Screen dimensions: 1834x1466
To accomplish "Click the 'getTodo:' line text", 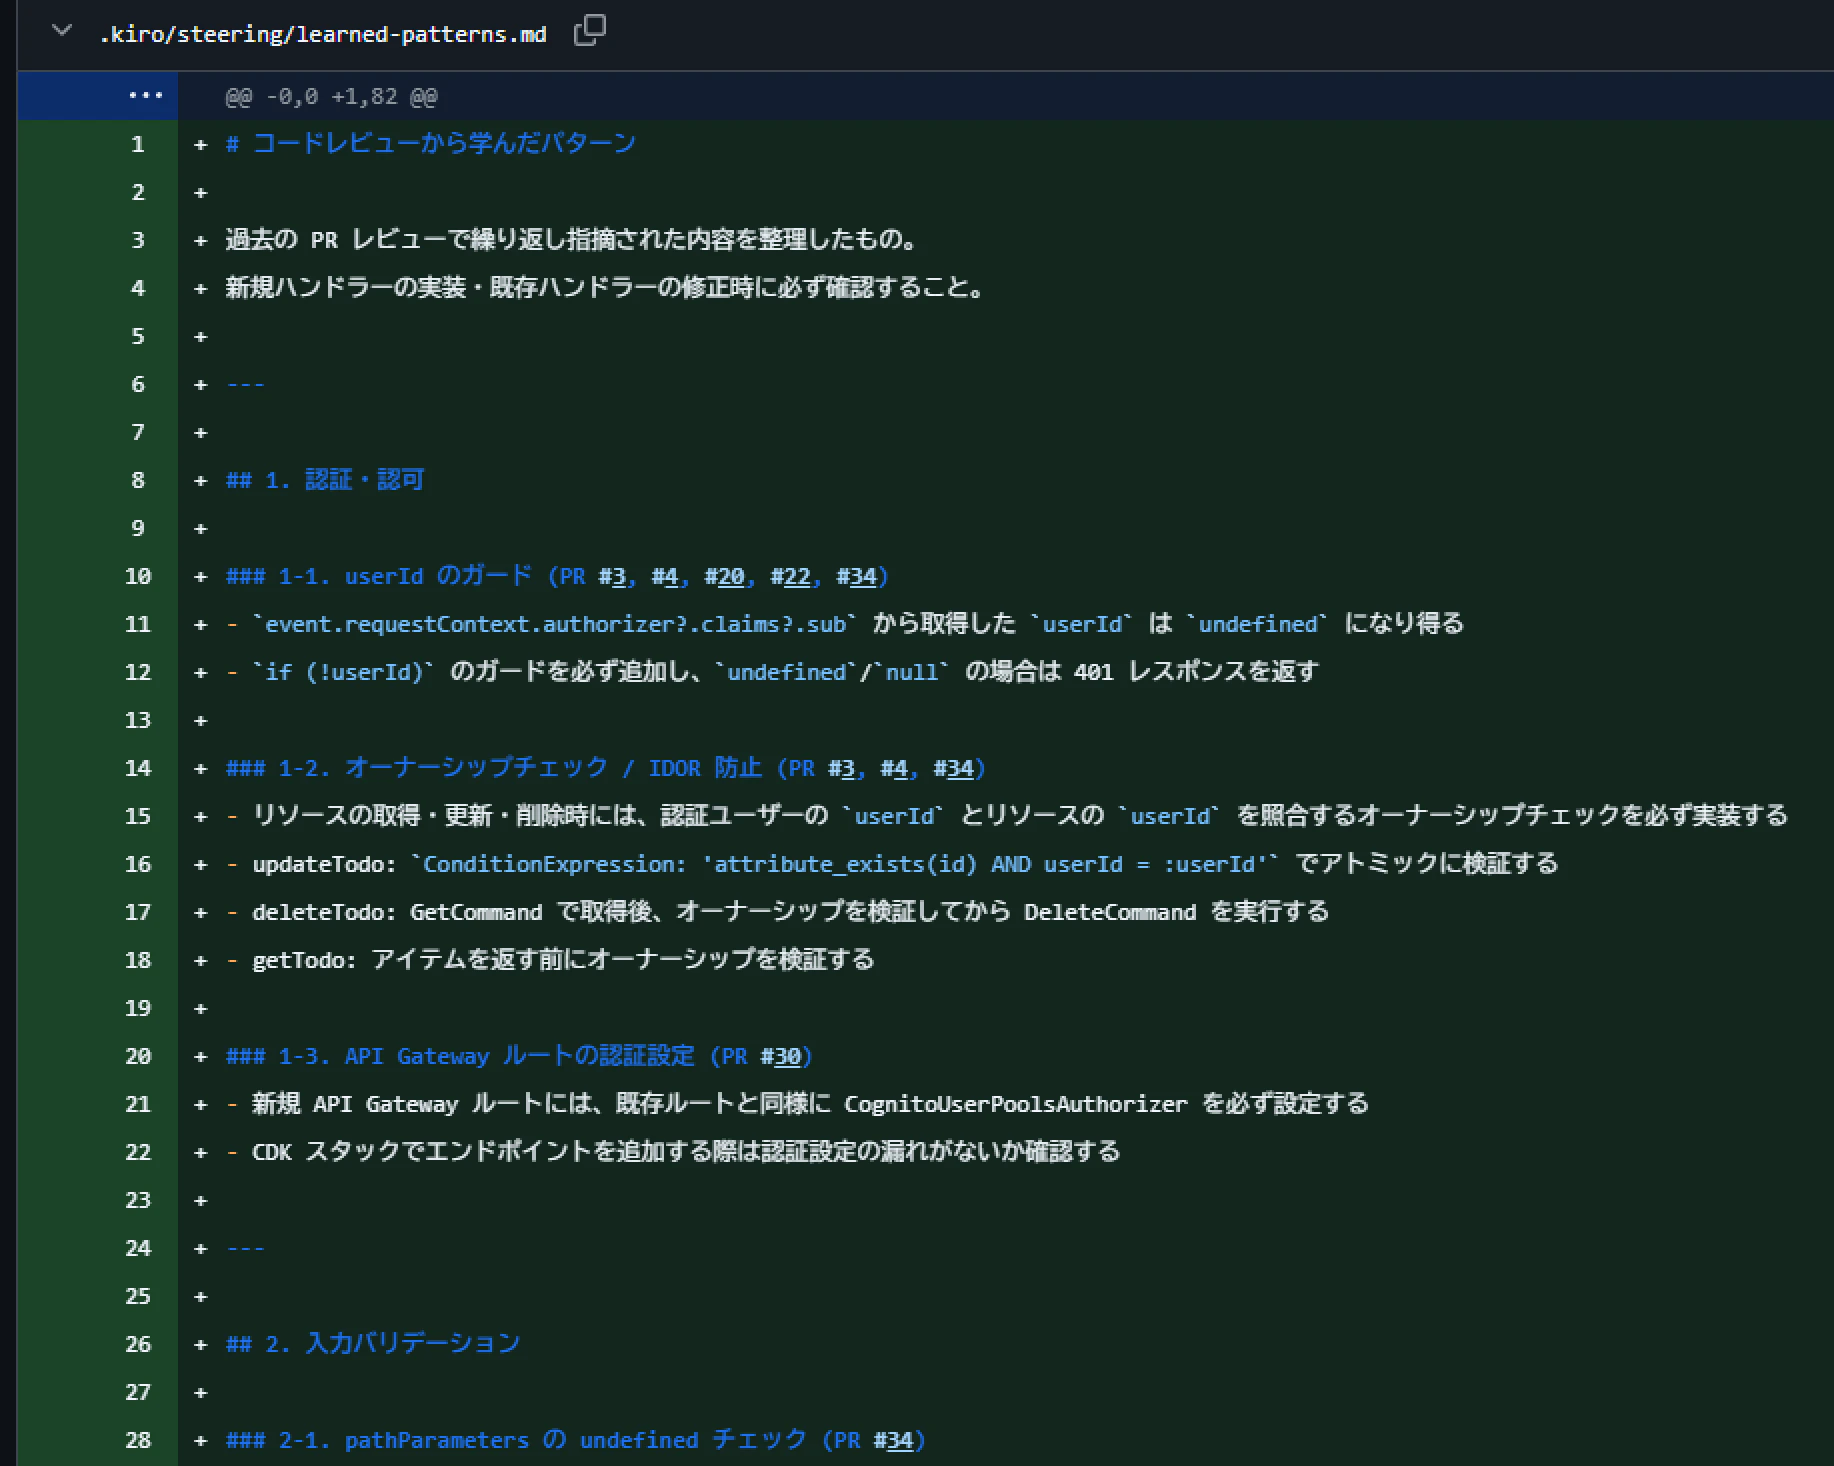I will point(563,960).
